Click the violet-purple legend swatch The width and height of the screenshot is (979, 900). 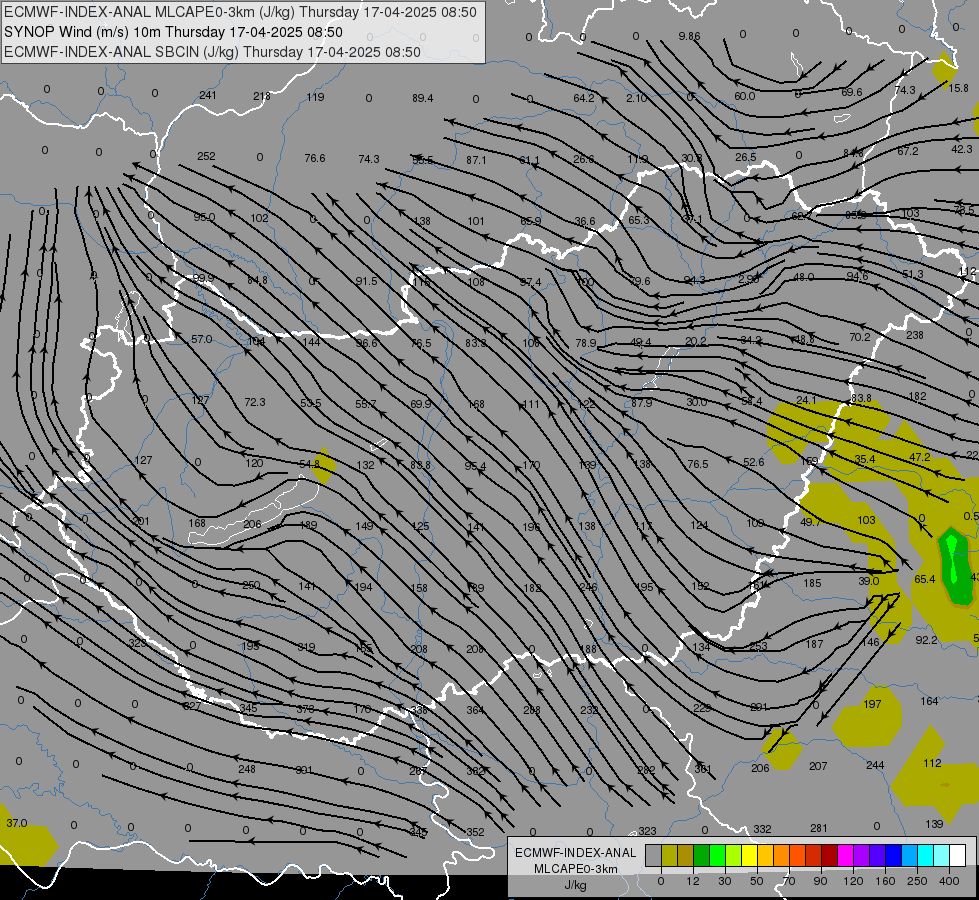click(862, 856)
